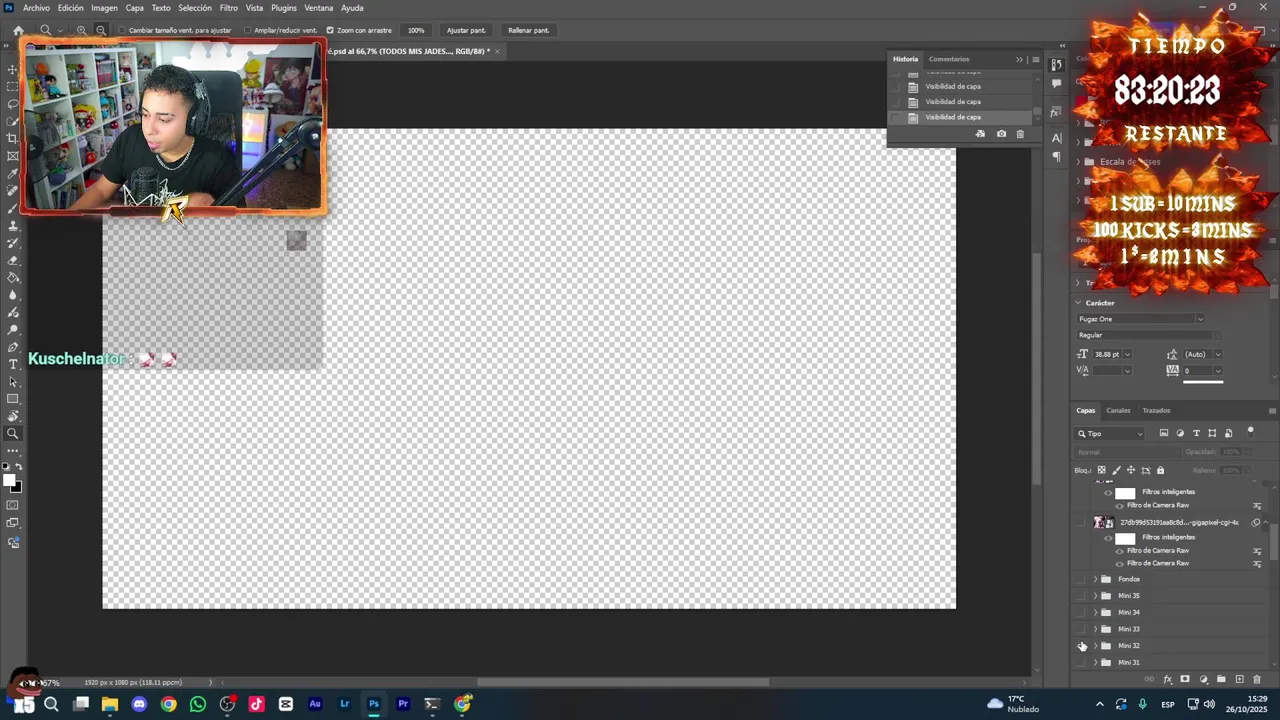Image resolution: width=1280 pixels, height=720 pixels.
Task: Collapse the Carácter panel section
Action: pyautogui.click(x=1078, y=303)
